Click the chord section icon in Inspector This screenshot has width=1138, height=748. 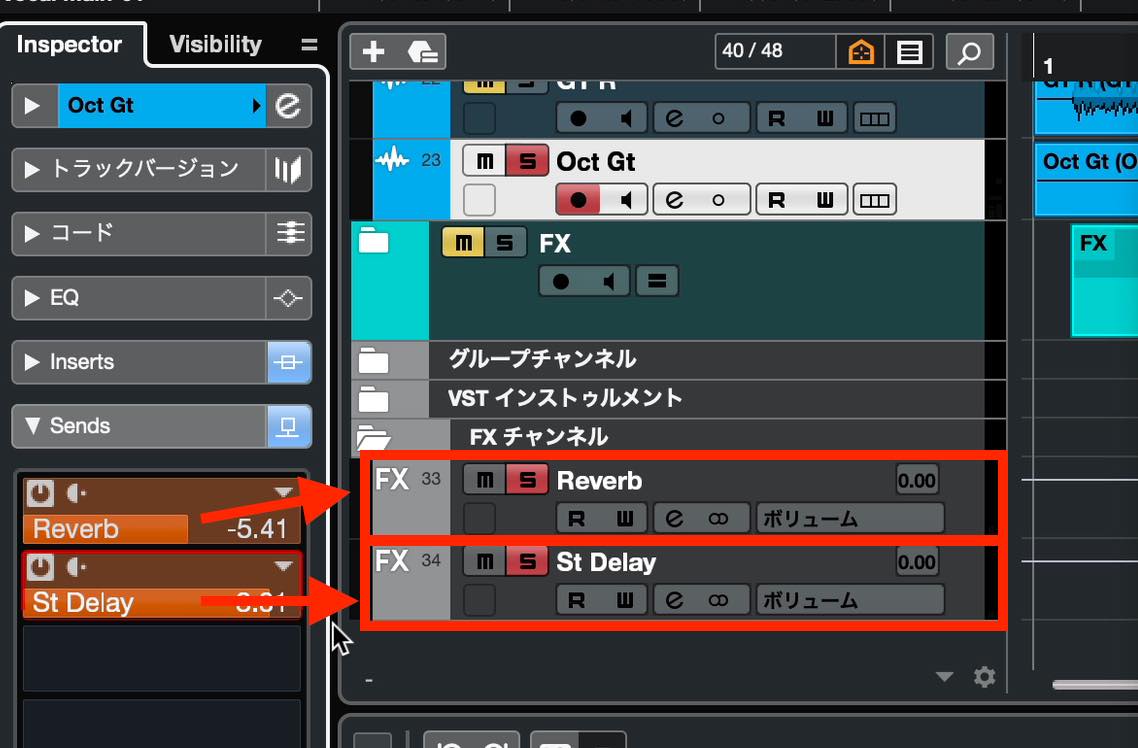point(288,234)
